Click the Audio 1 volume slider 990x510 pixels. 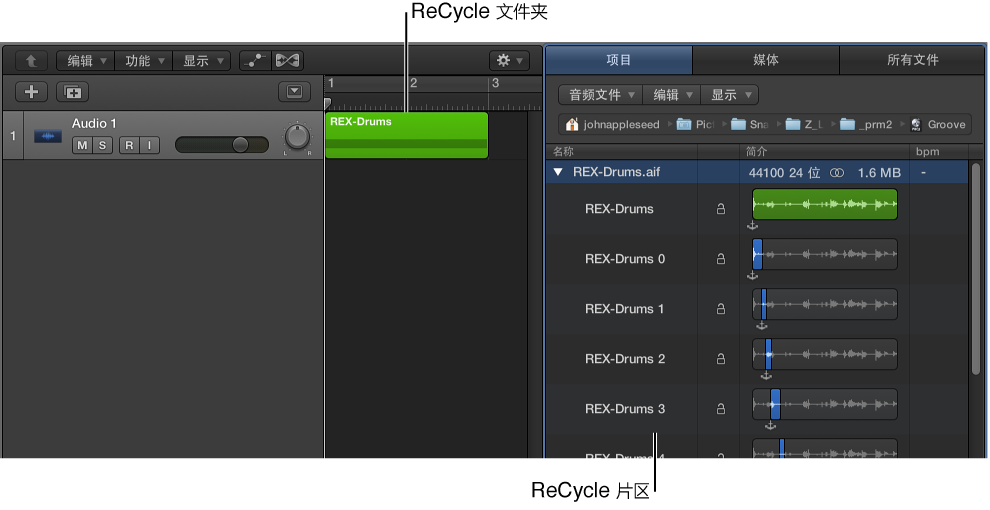click(222, 145)
